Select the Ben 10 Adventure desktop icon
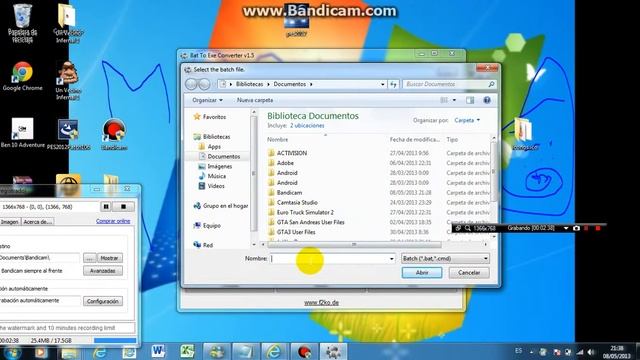 22,133
